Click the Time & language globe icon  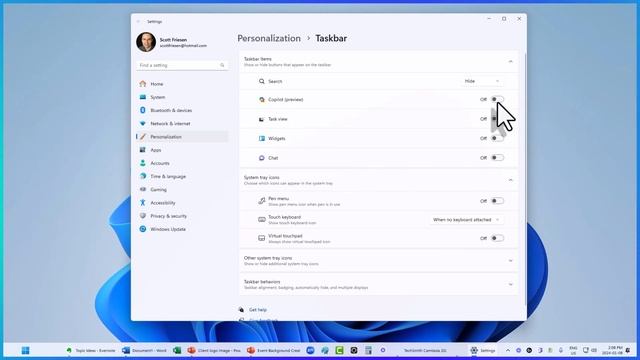(x=143, y=176)
